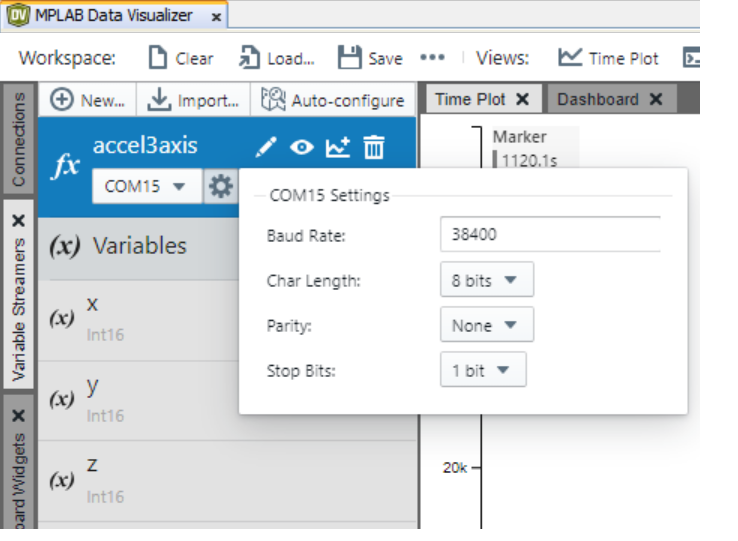Screen dimensions: 738x541
Task: Delete accel3axis streamer with trash icon
Action: pyautogui.click(x=374, y=147)
